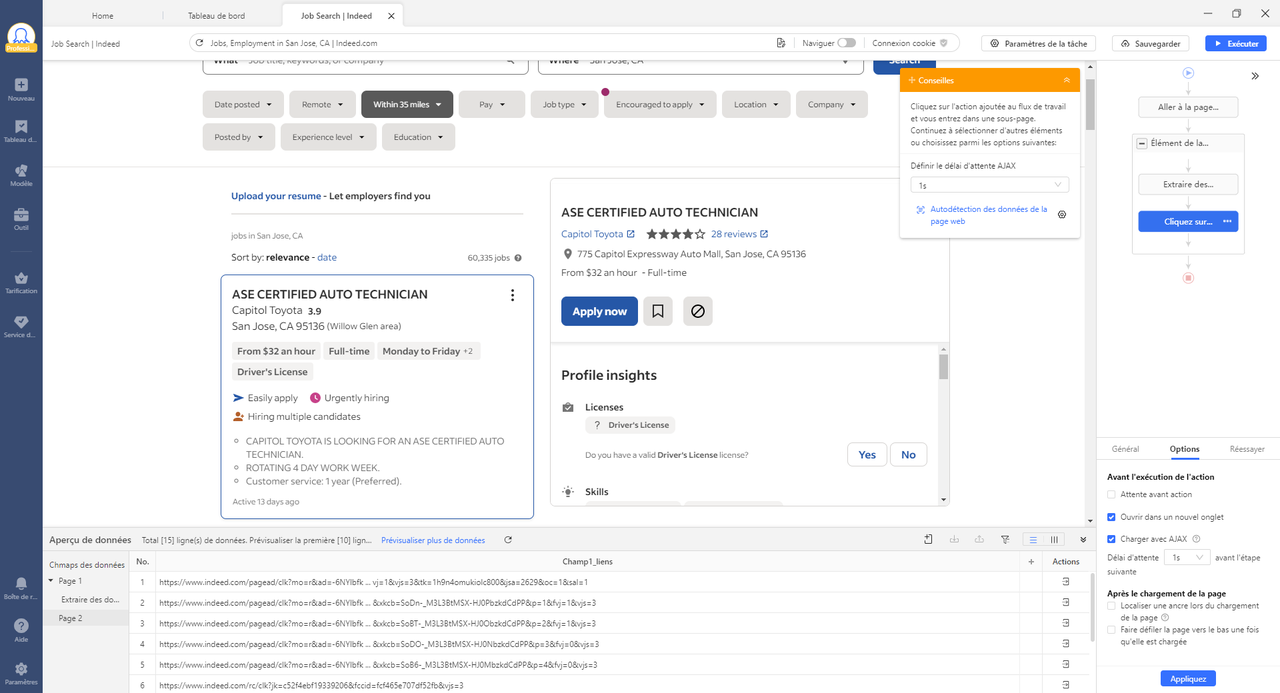Click the action icon in row 1

pos(1065,582)
